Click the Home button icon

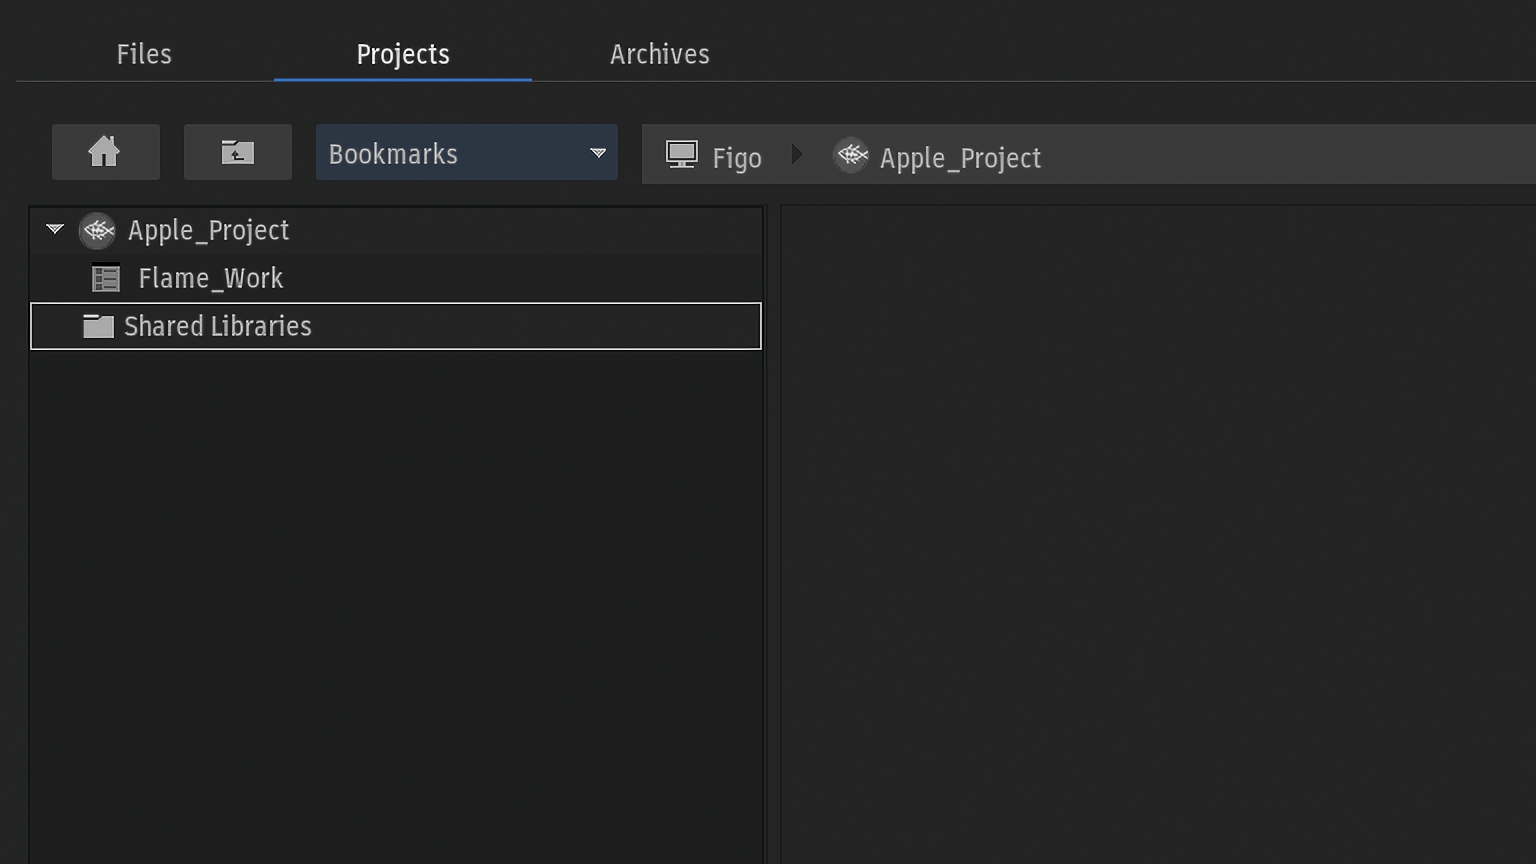pos(105,152)
